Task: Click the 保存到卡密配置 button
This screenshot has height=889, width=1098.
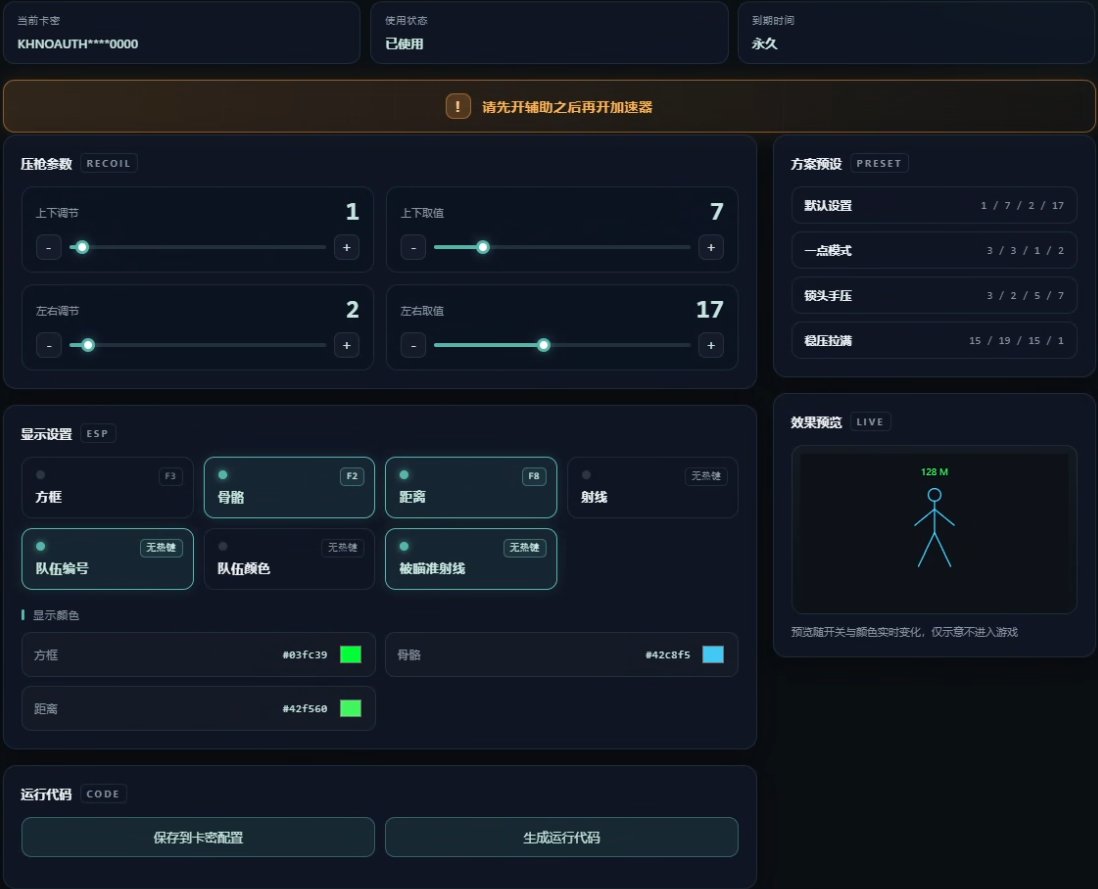Action: (x=198, y=837)
